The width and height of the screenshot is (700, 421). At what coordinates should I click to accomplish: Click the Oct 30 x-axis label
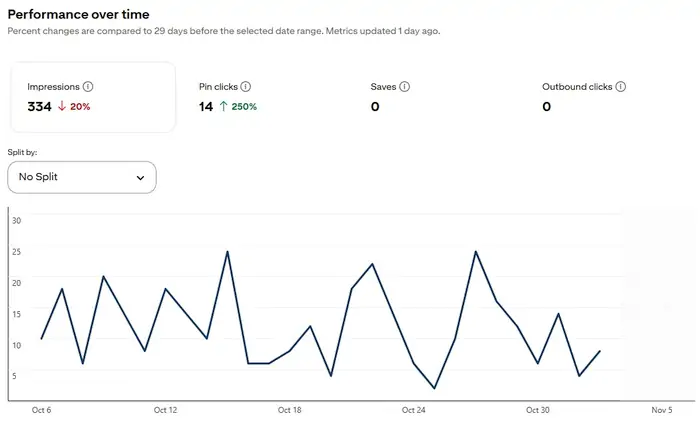(x=538, y=410)
